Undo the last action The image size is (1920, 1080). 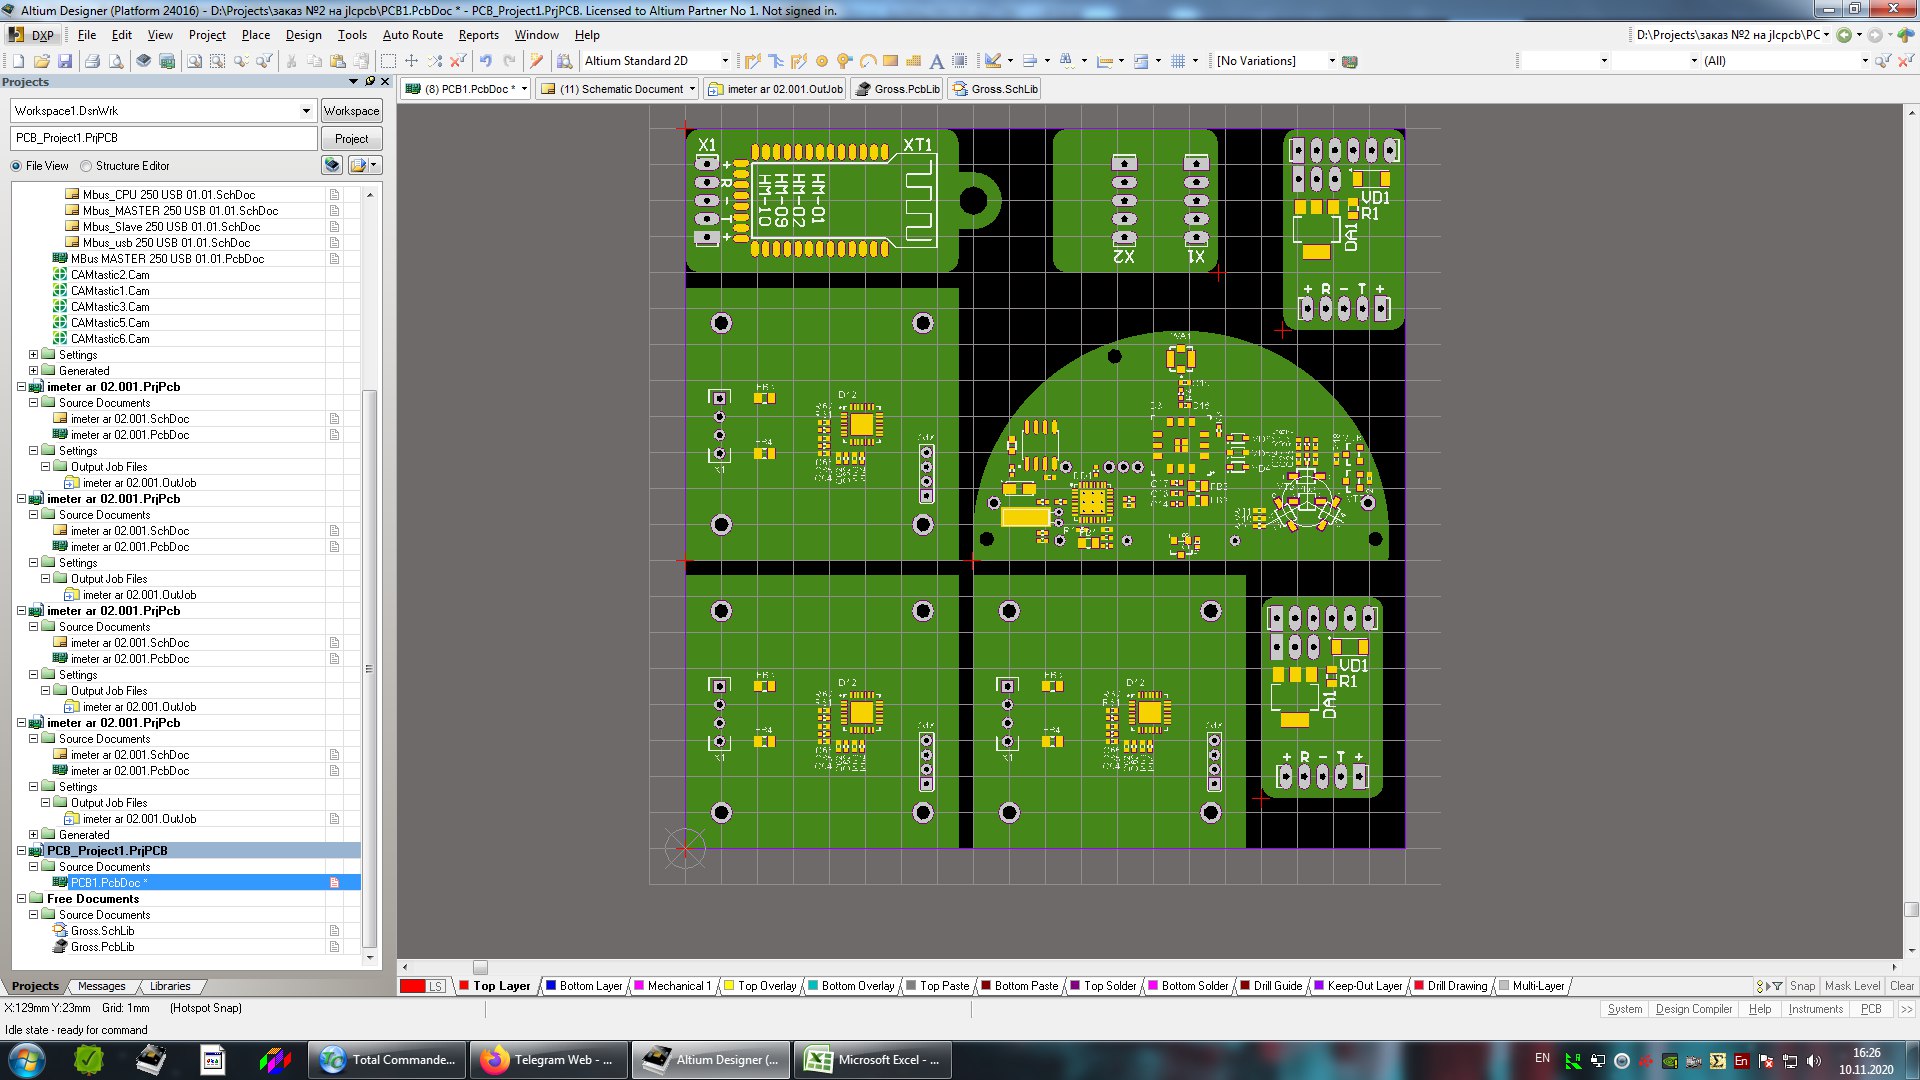tap(486, 61)
